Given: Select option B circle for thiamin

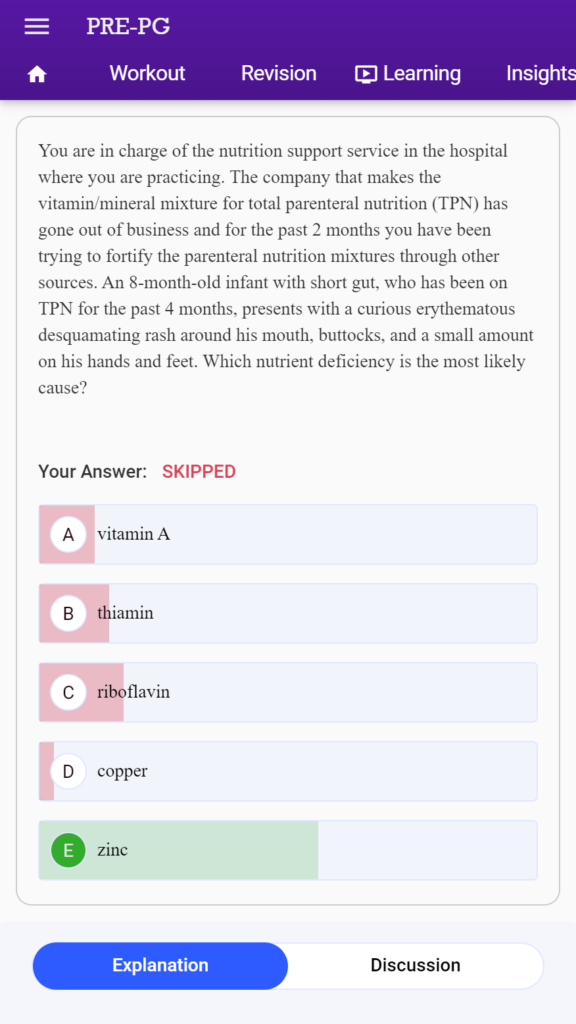Looking at the screenshot, I should tap(68, 613).
